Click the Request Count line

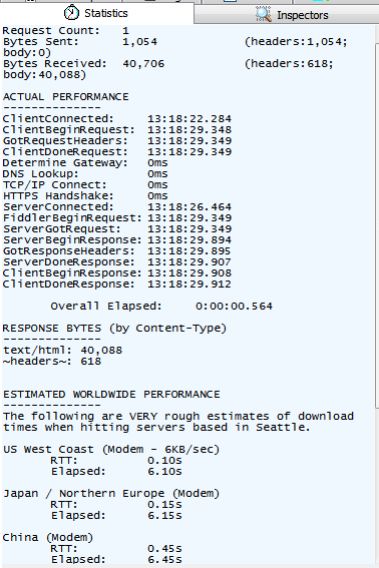66,30
